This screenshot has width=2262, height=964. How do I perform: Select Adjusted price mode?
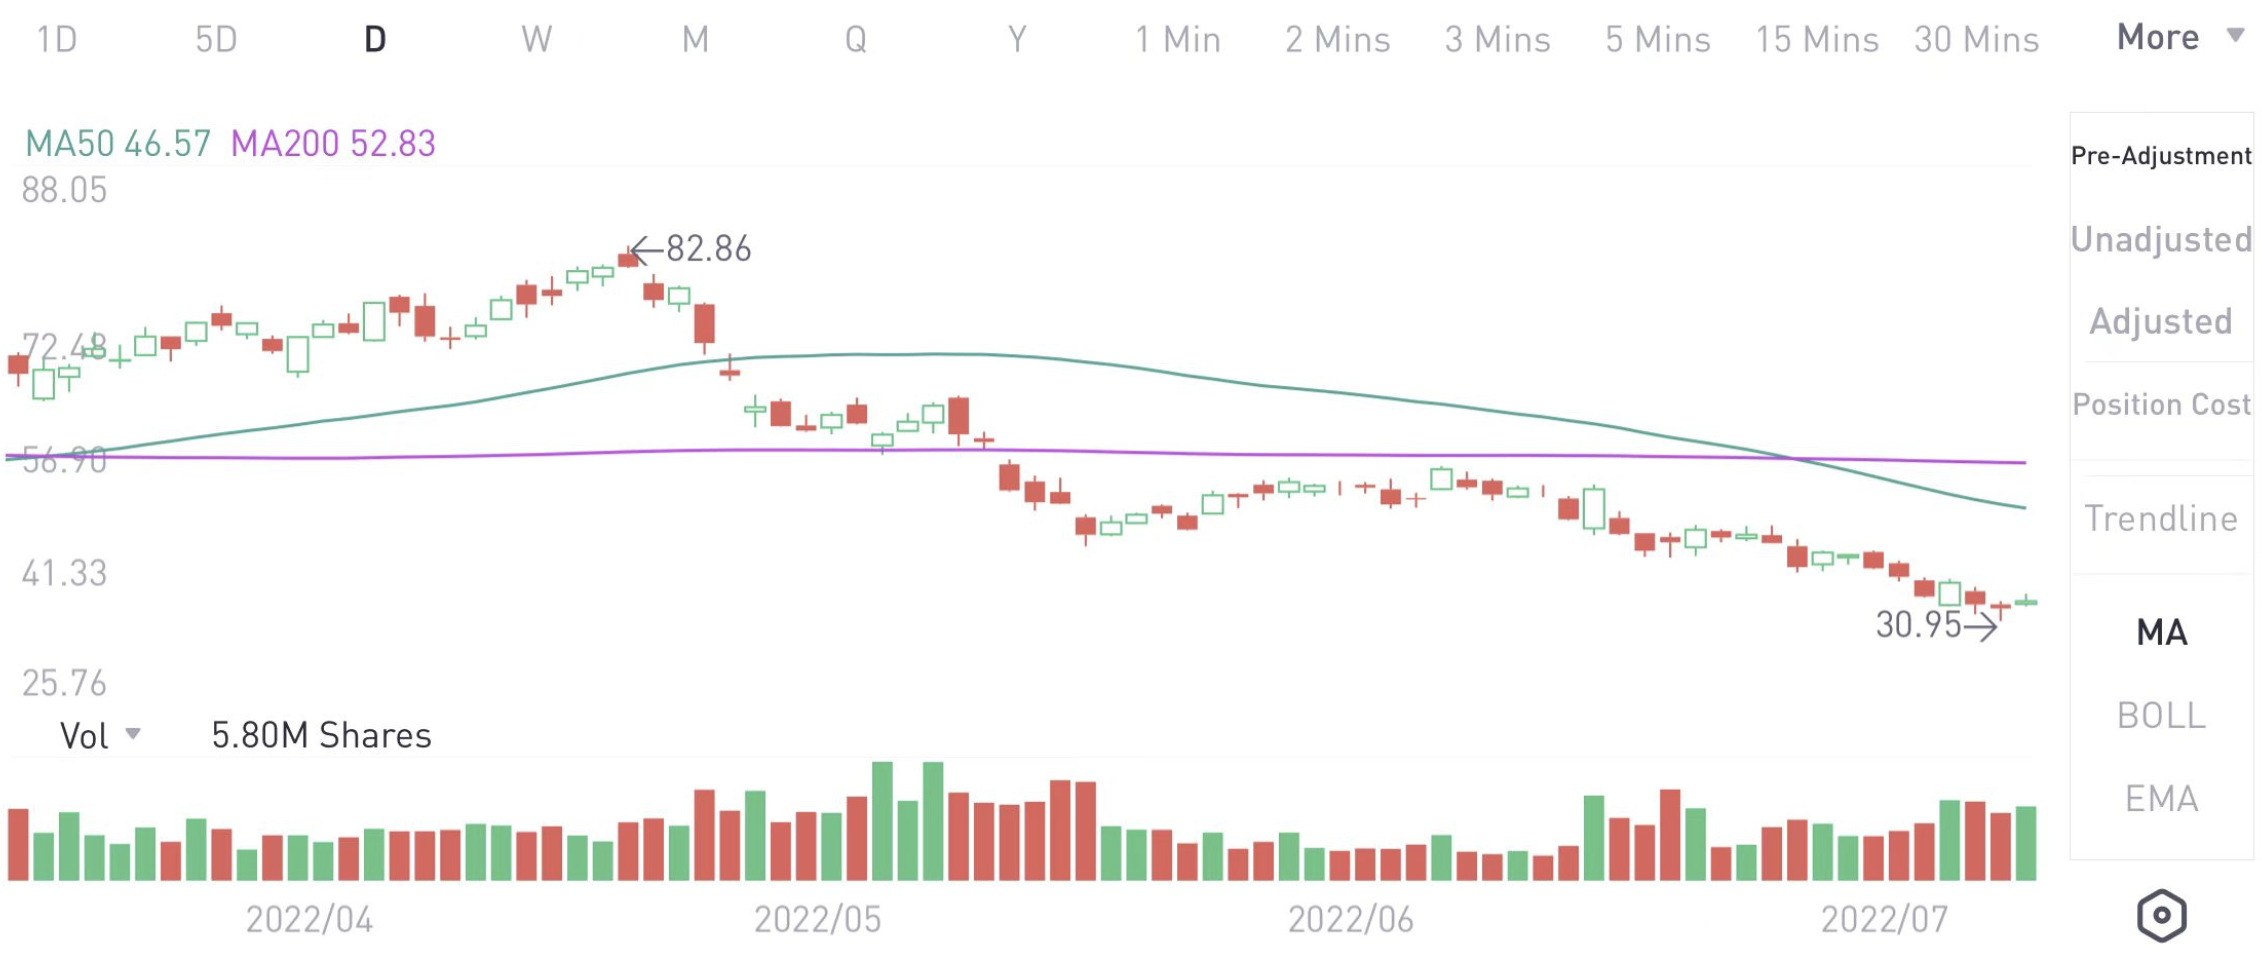(x=2161, y=321)
